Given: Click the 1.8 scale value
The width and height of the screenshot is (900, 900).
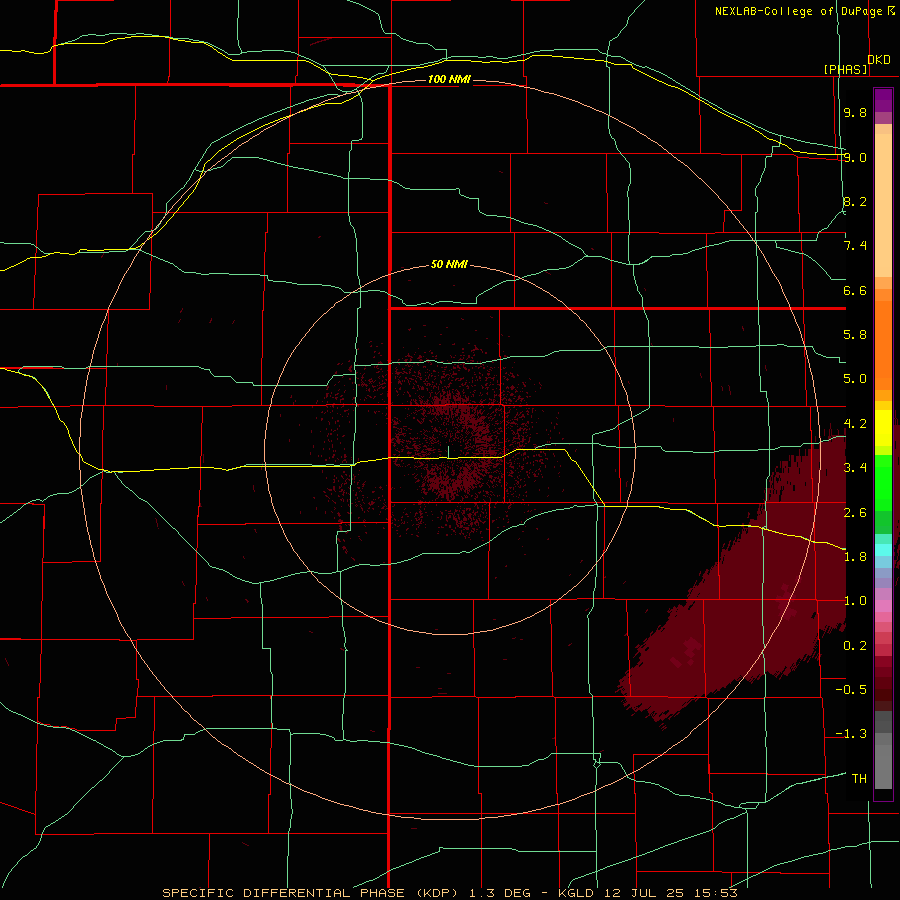Looking at the screenshot, I should [x=855, y=557].
